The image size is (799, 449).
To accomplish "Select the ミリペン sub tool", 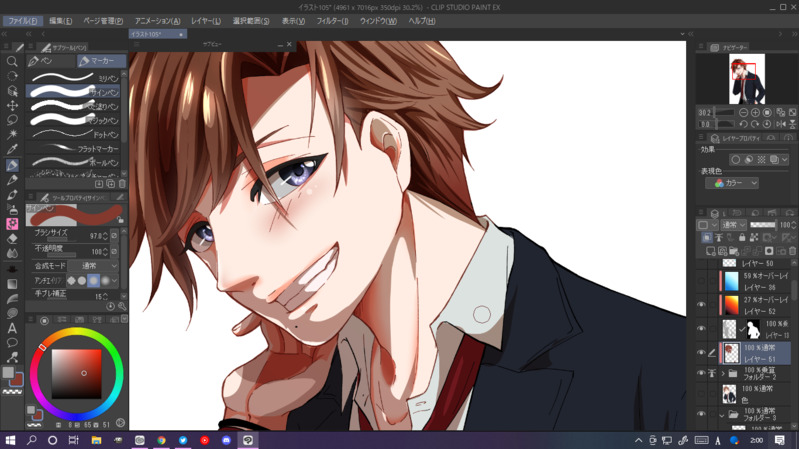I will pyautogui.click(x=73, y=77).
